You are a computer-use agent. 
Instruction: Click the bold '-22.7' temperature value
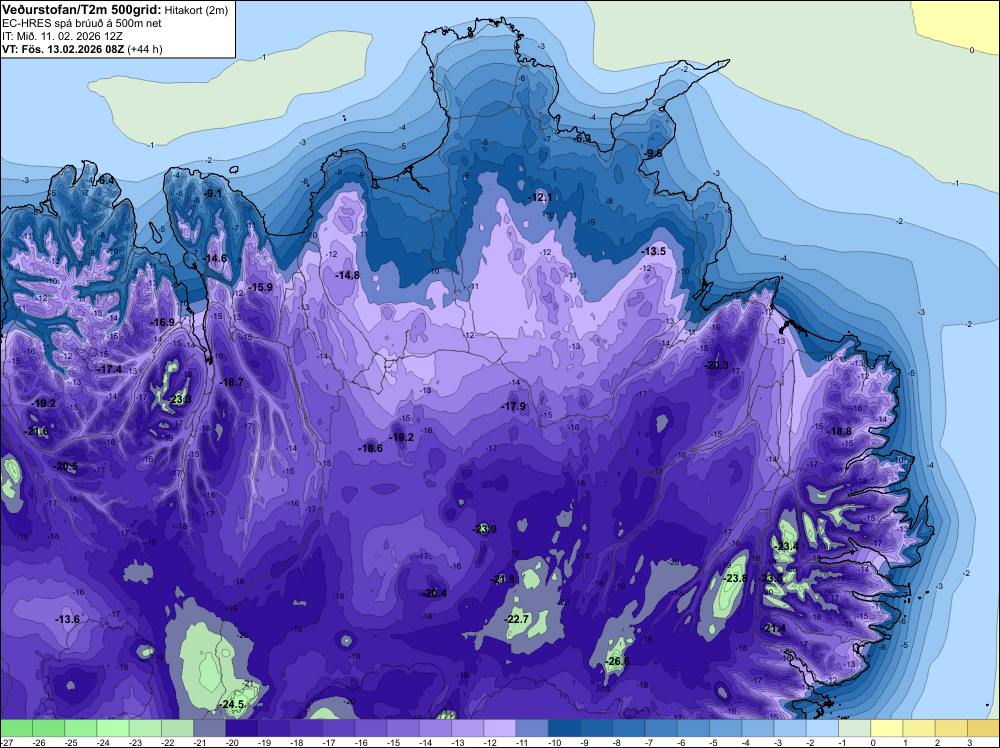tap(517, 619)
